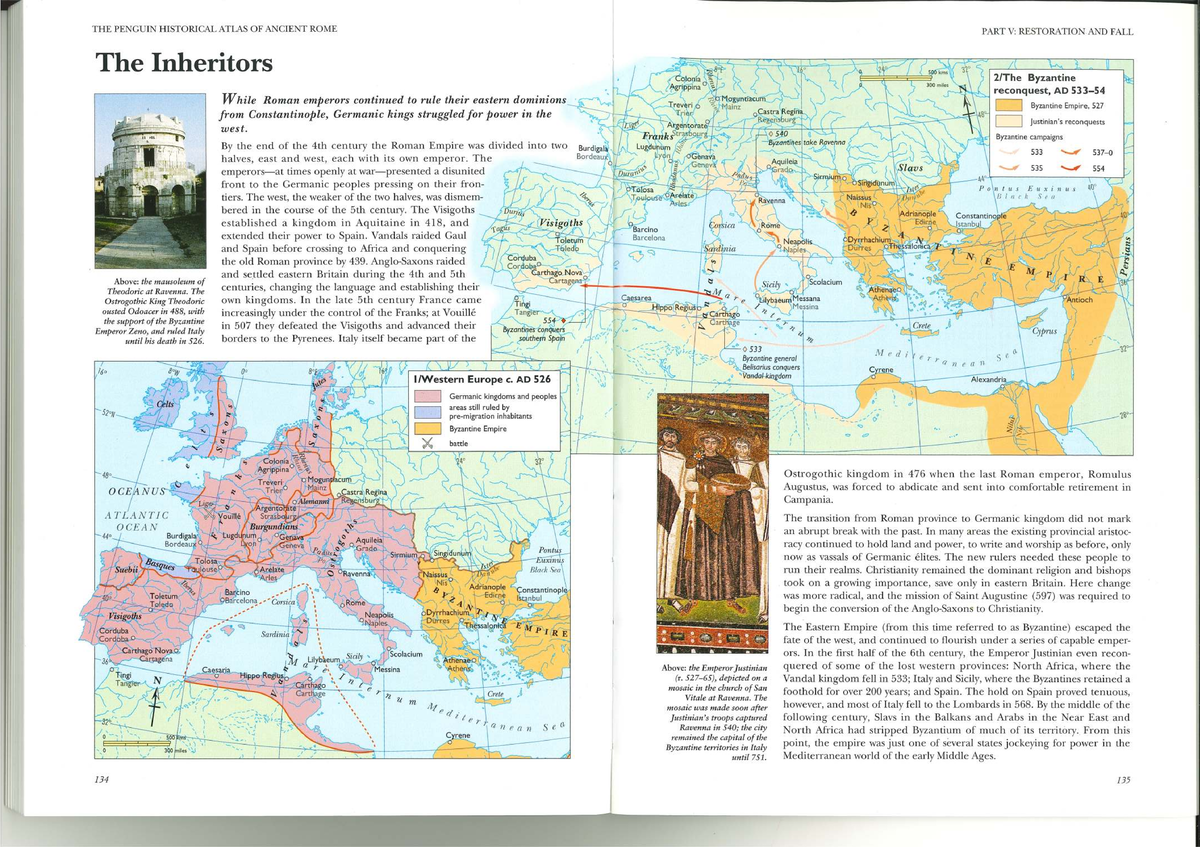Click the 'The Inheritors' chapter heading
1200x847 pixels.
(183, 63)
